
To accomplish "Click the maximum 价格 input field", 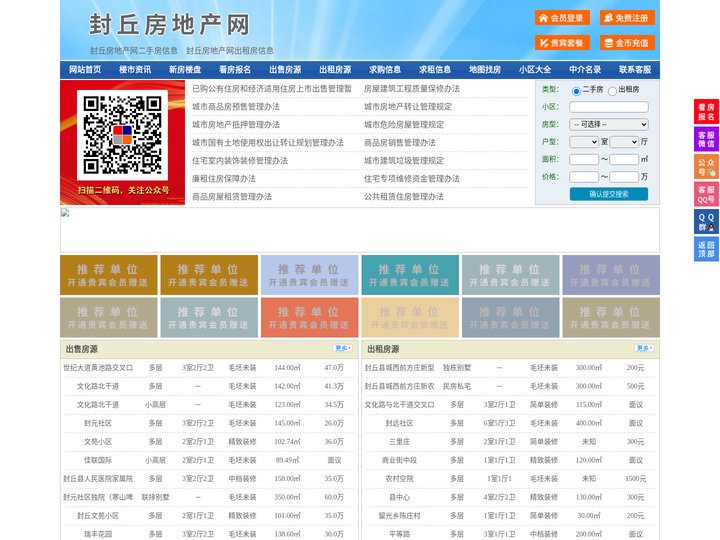I will click(624, 177).
